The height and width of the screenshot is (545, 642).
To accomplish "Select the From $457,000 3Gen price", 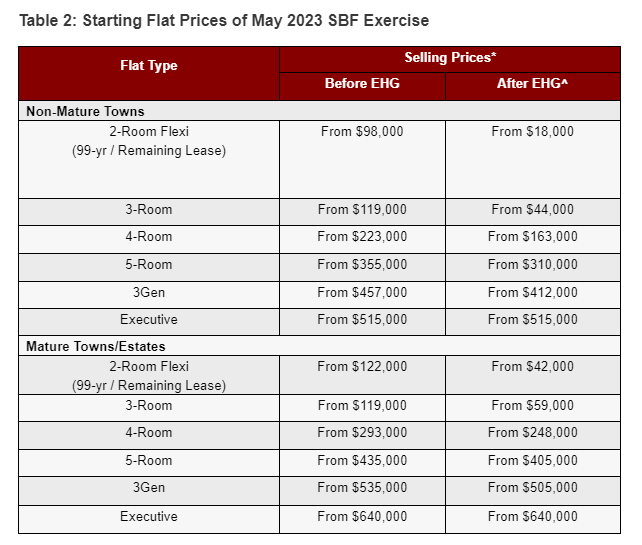I will [x=362, y=295].
